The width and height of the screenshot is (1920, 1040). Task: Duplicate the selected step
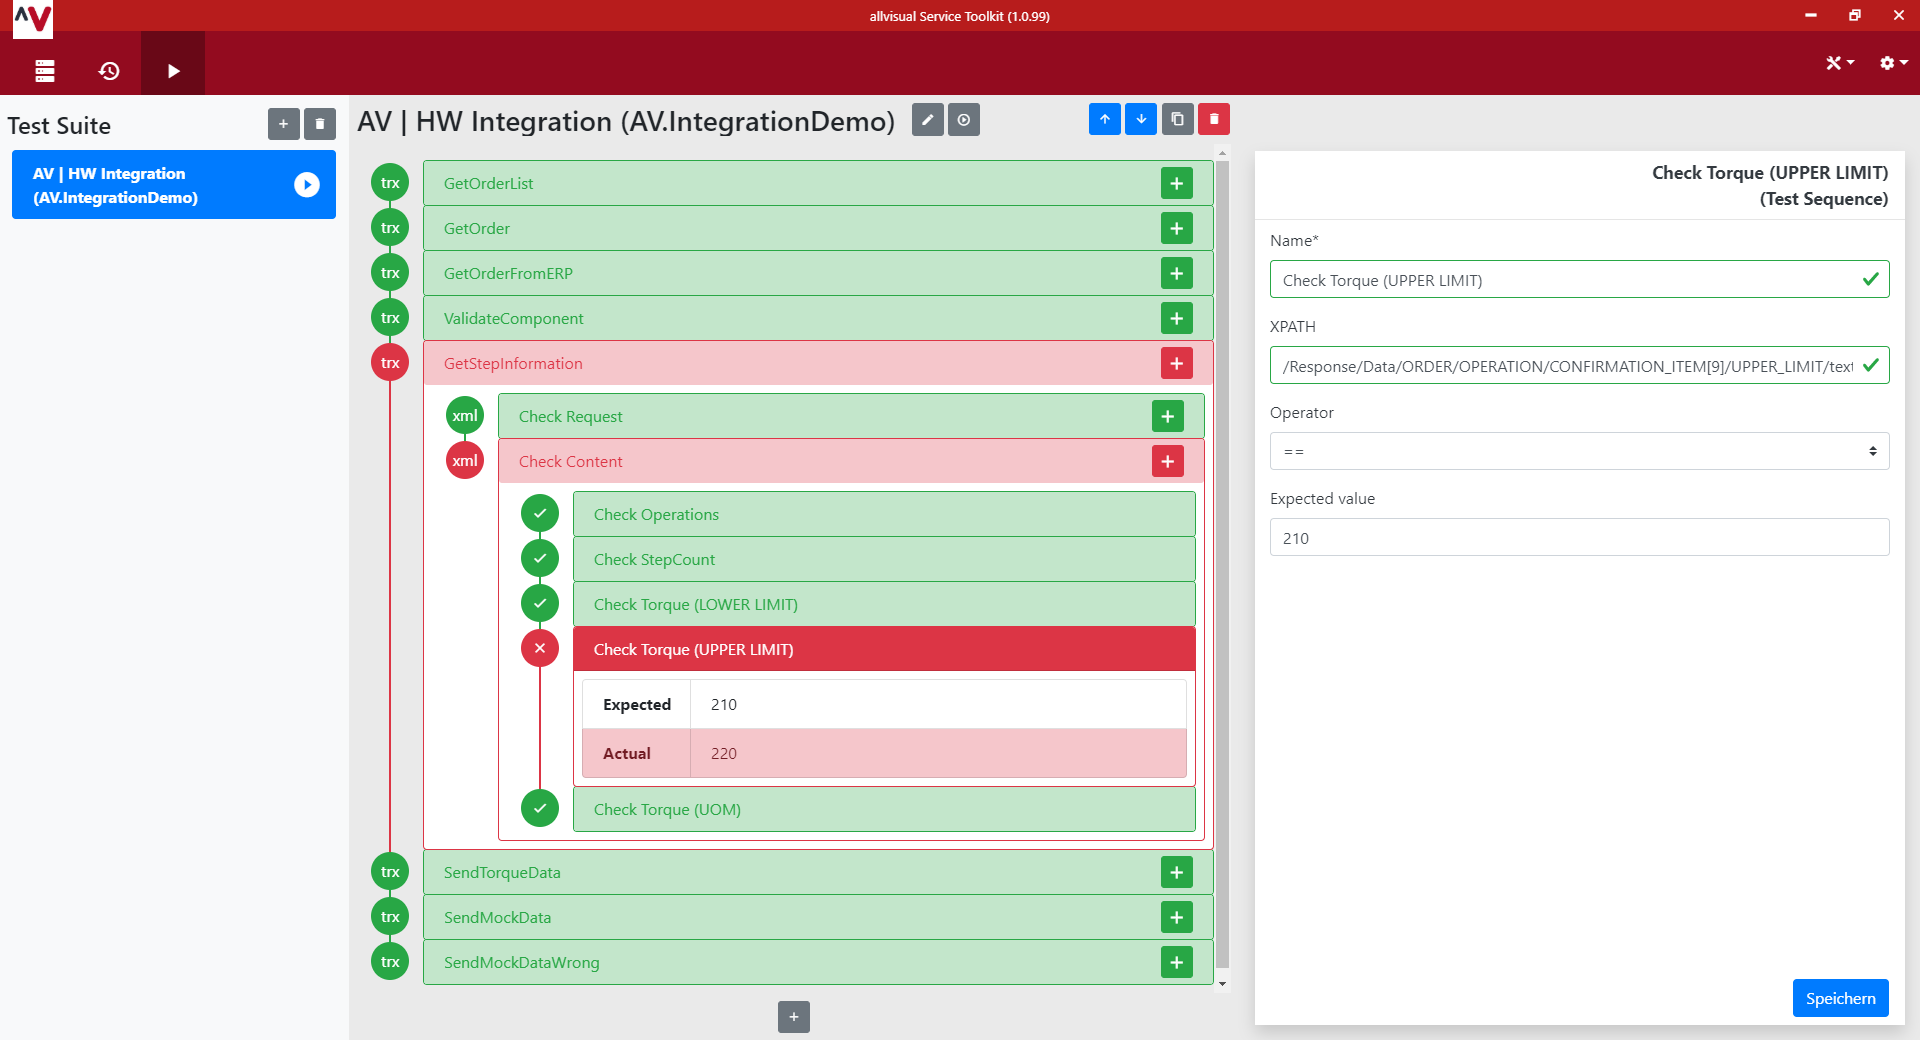[1177, 119]
